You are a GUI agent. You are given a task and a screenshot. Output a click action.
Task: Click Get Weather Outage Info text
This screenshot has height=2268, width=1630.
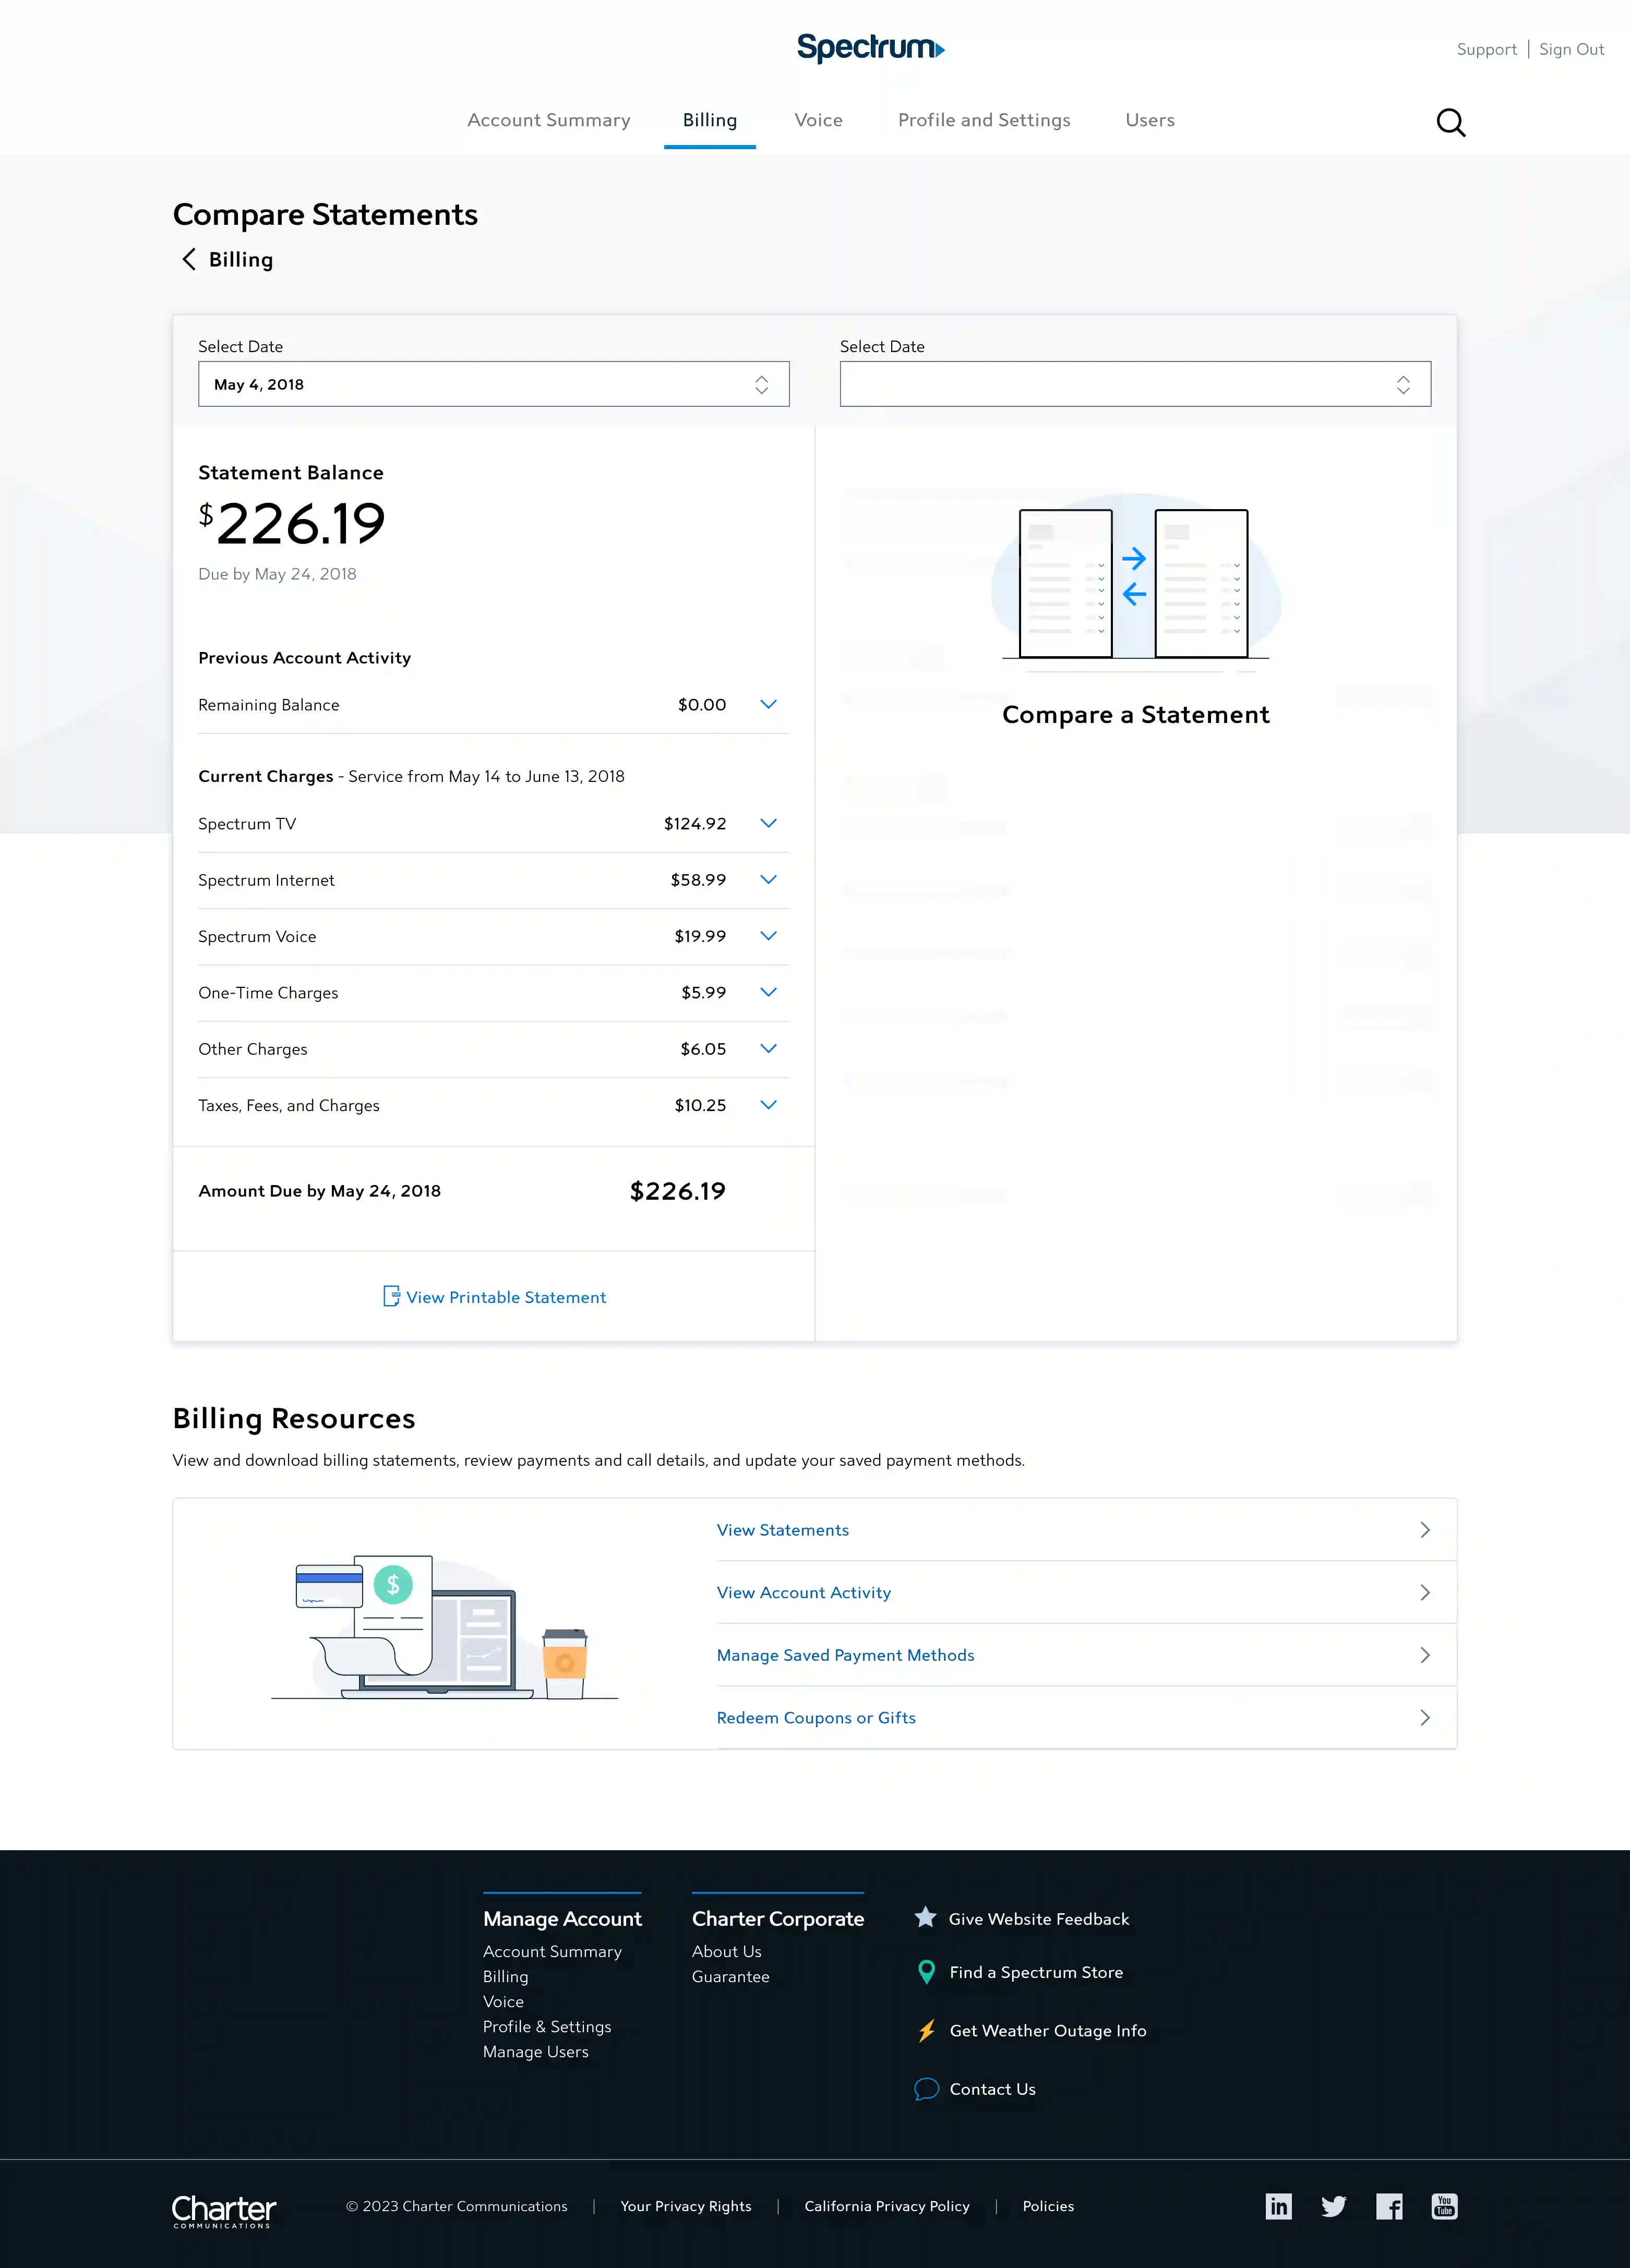pos(1048,2031)
